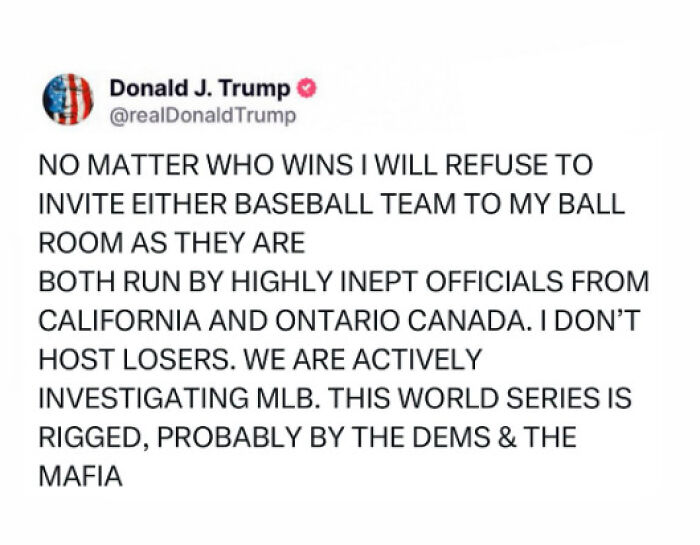Click the flag-themed profile avatar

tap(67, 100)
